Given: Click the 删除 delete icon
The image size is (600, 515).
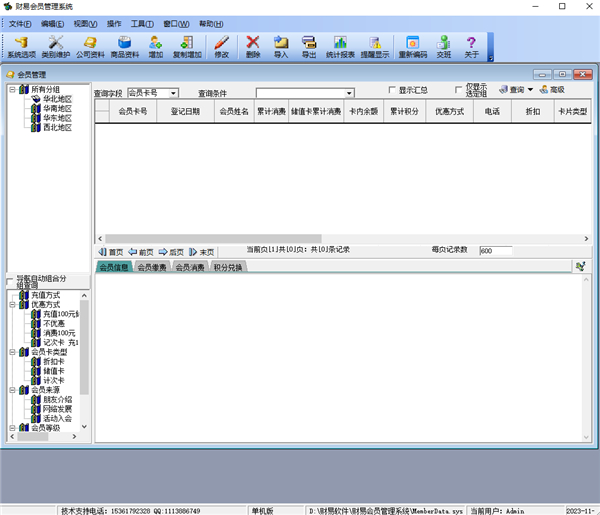Looking at the screenshot, I should [253, 46].
